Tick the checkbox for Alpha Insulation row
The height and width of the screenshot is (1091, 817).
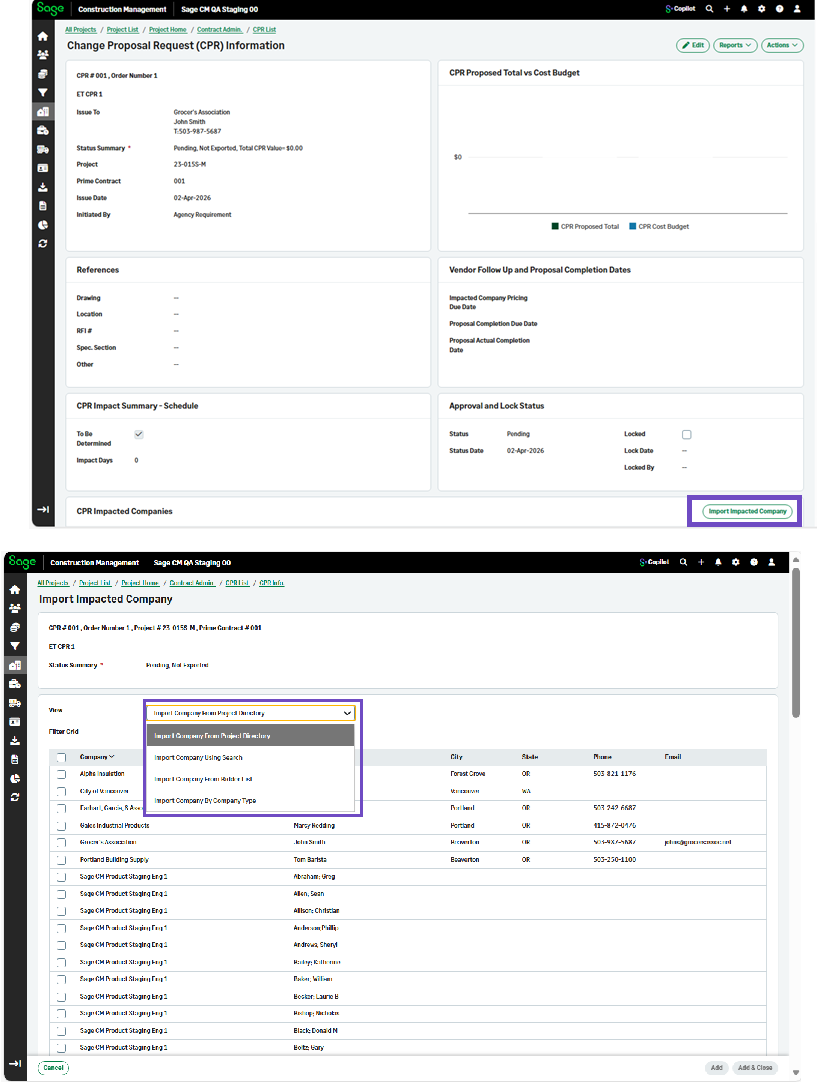(62, 773)
